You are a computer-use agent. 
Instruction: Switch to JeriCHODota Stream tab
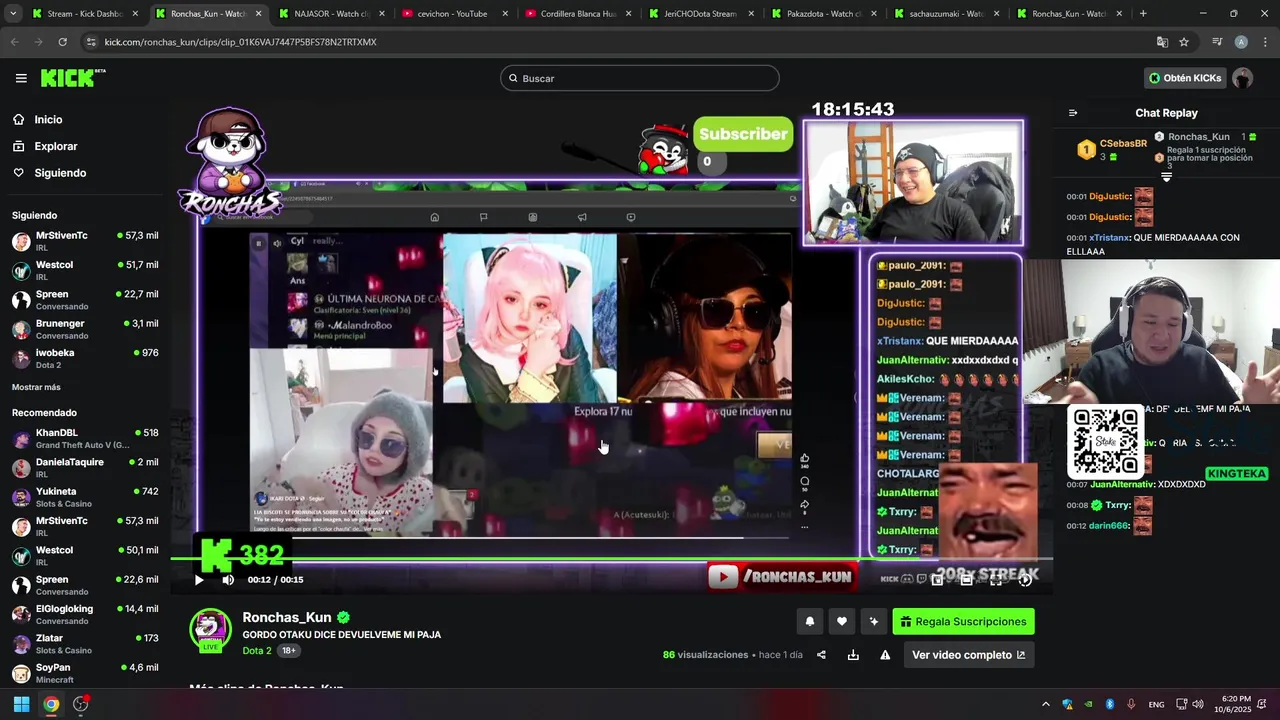[x=700, y=14]
